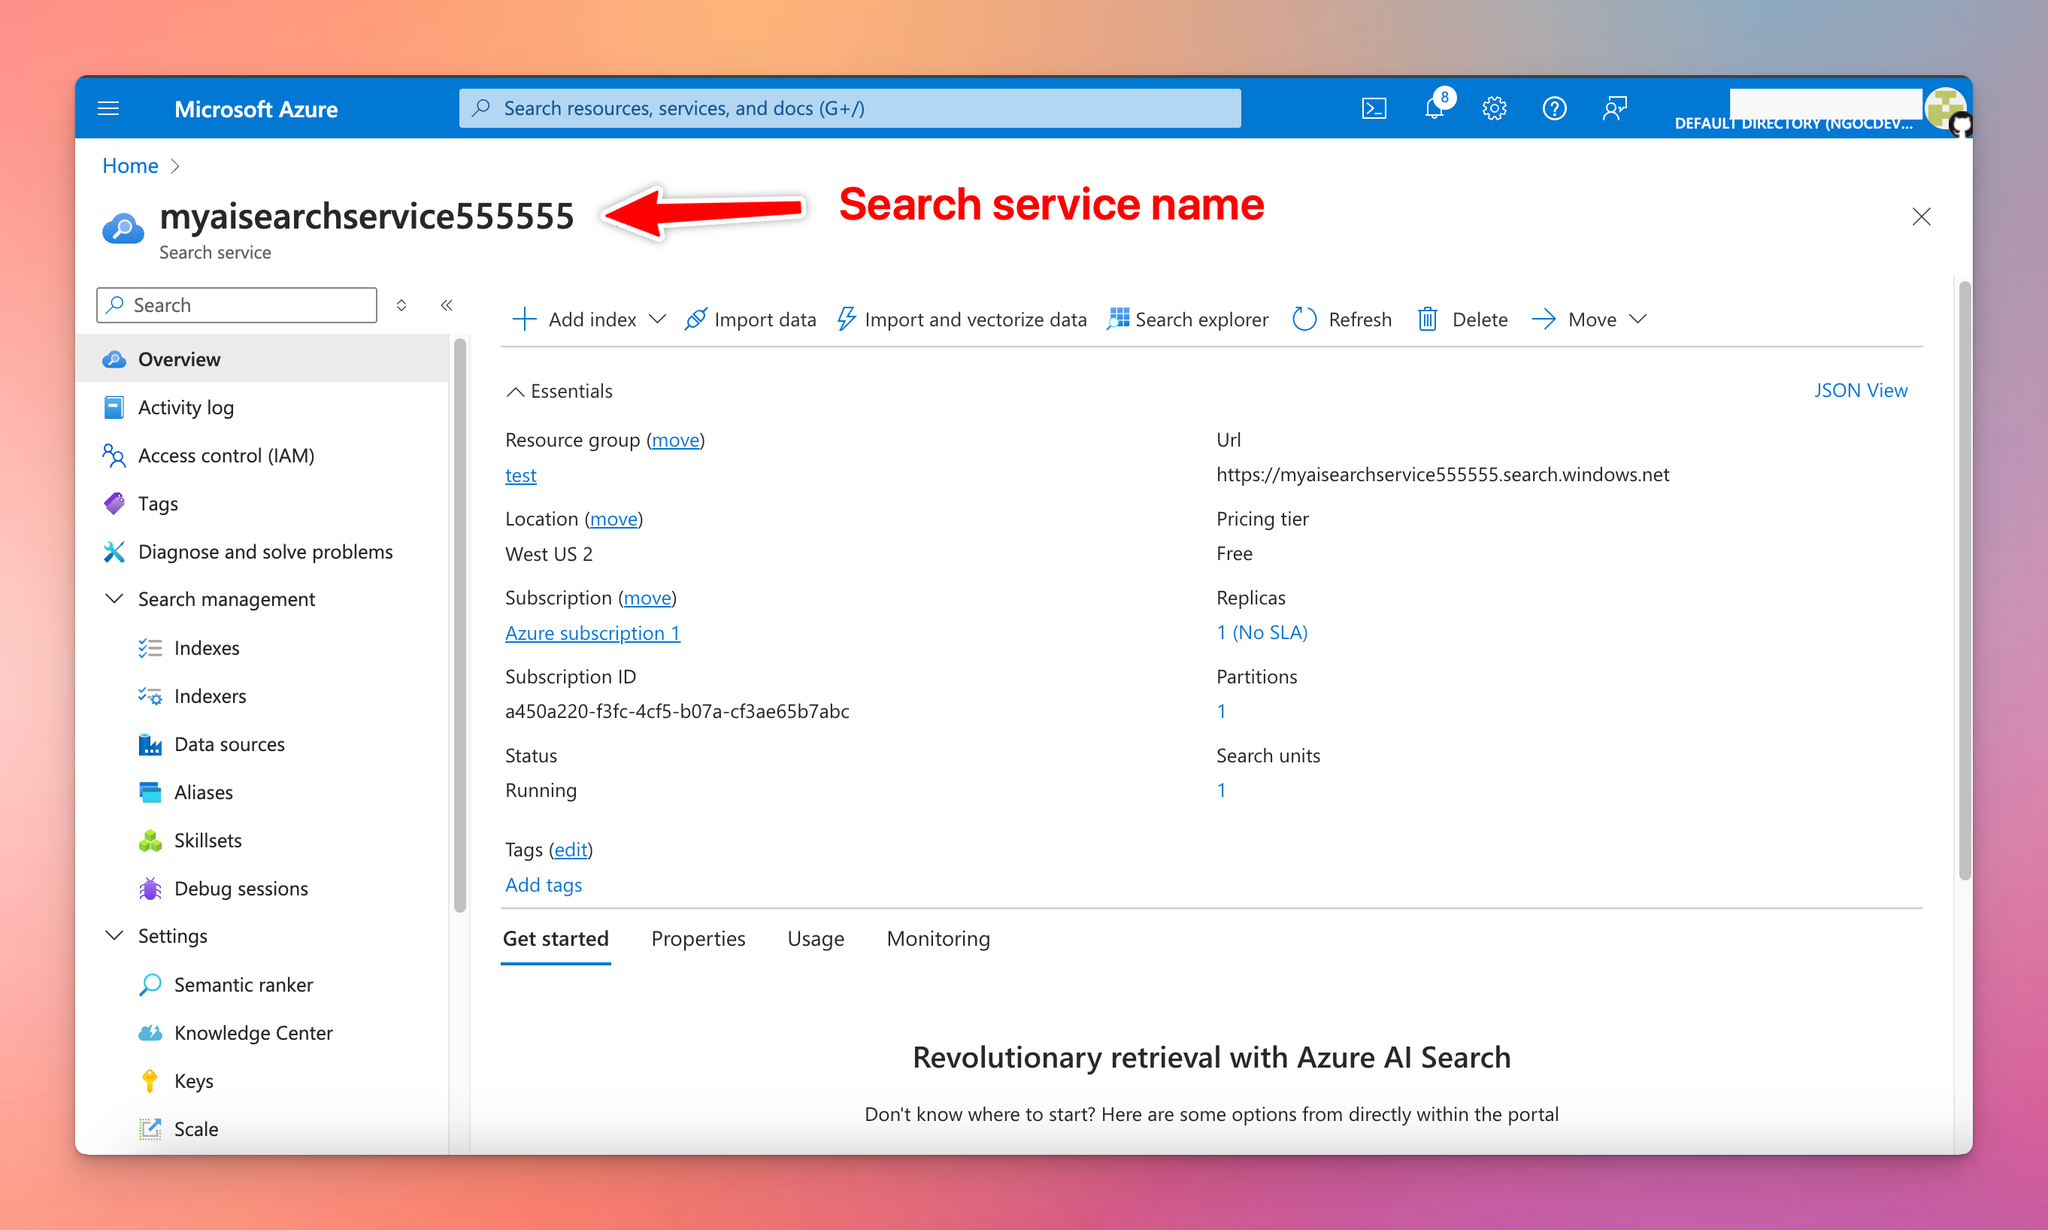
Task: Toggle the pin navigation button
Action: tap(448, 306)
